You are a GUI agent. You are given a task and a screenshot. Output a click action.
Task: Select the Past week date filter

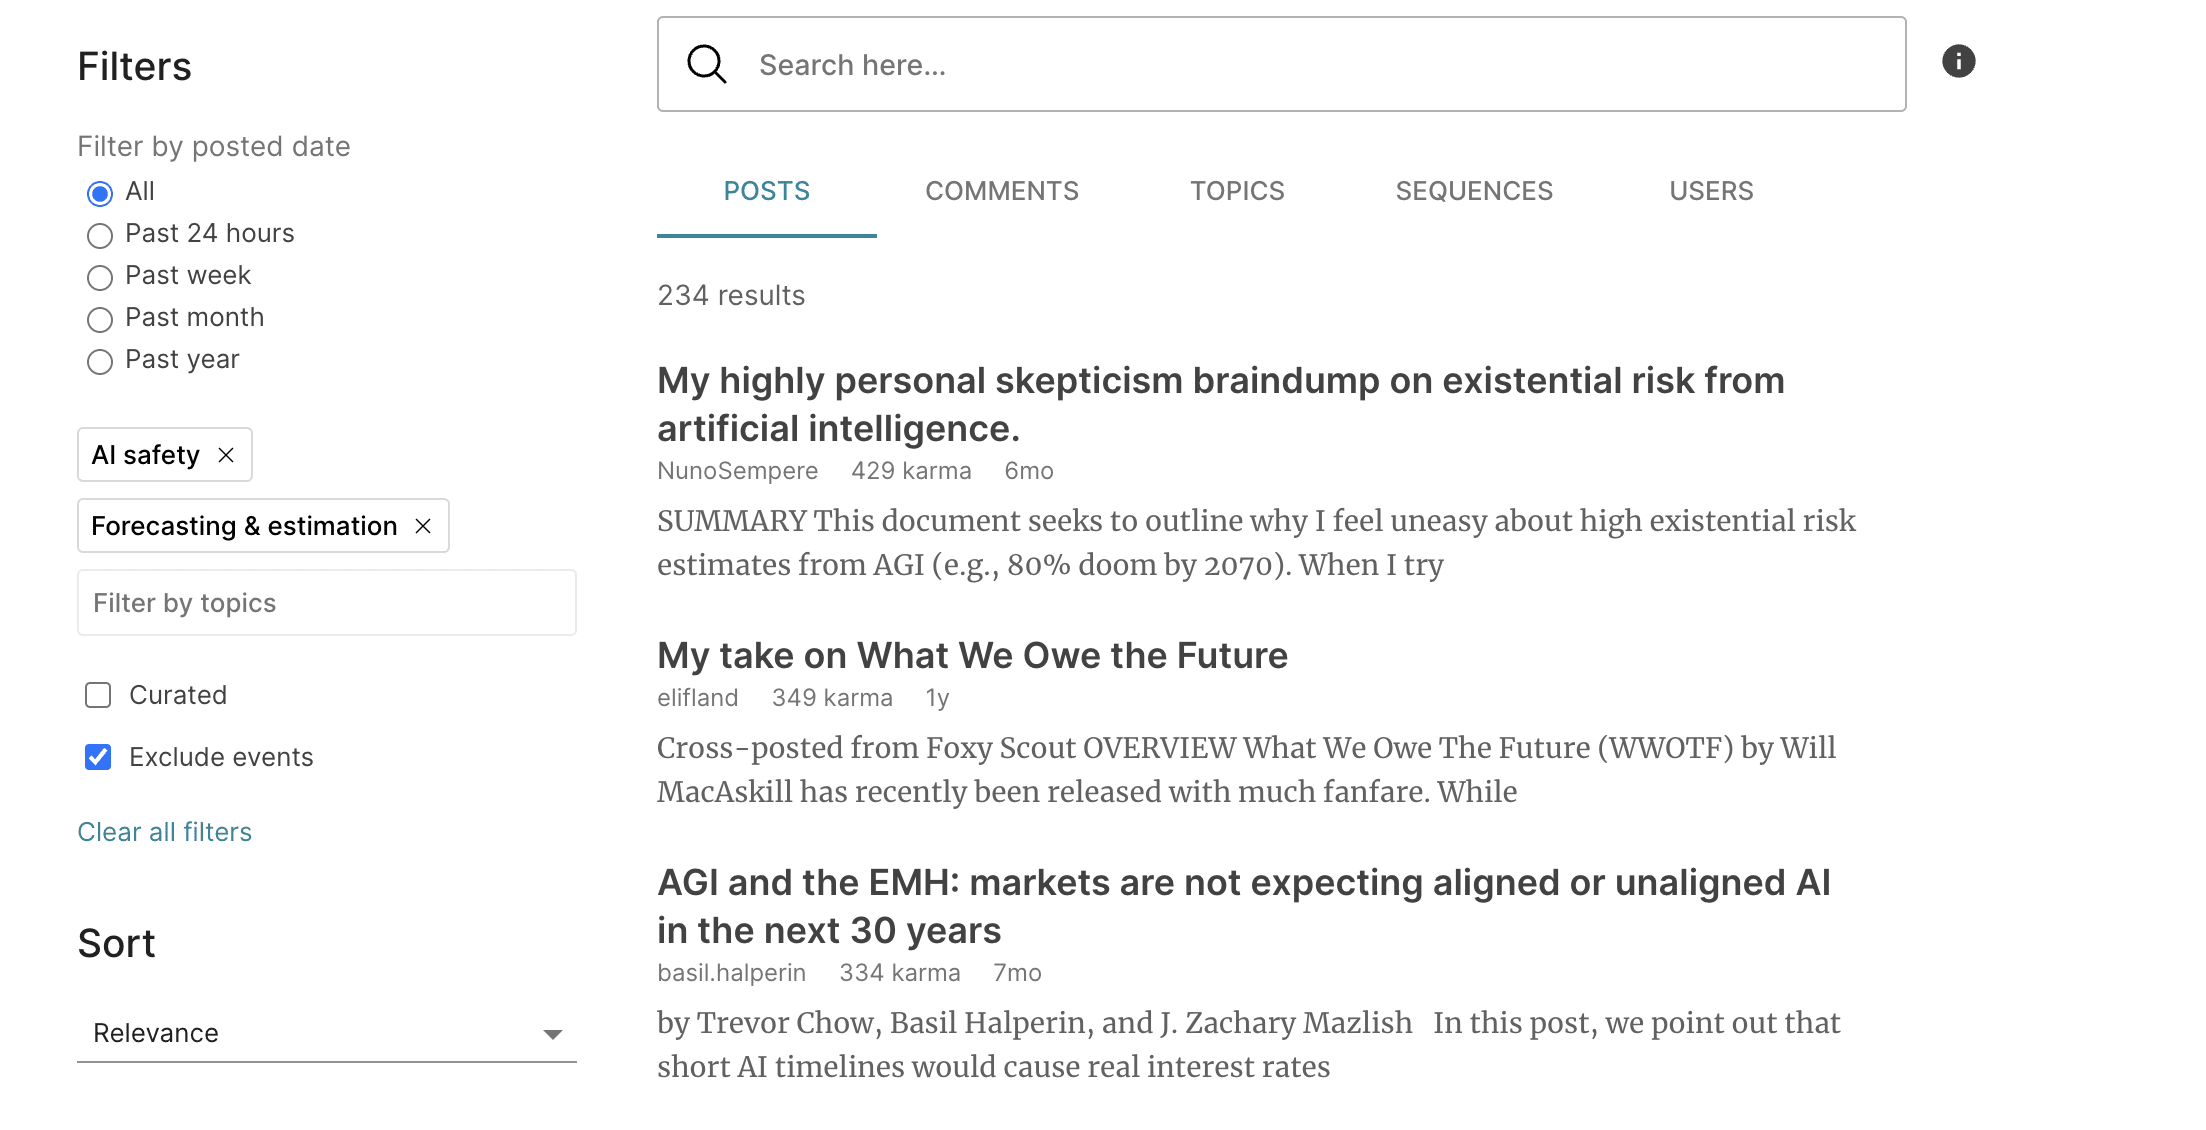pos(100,278)
